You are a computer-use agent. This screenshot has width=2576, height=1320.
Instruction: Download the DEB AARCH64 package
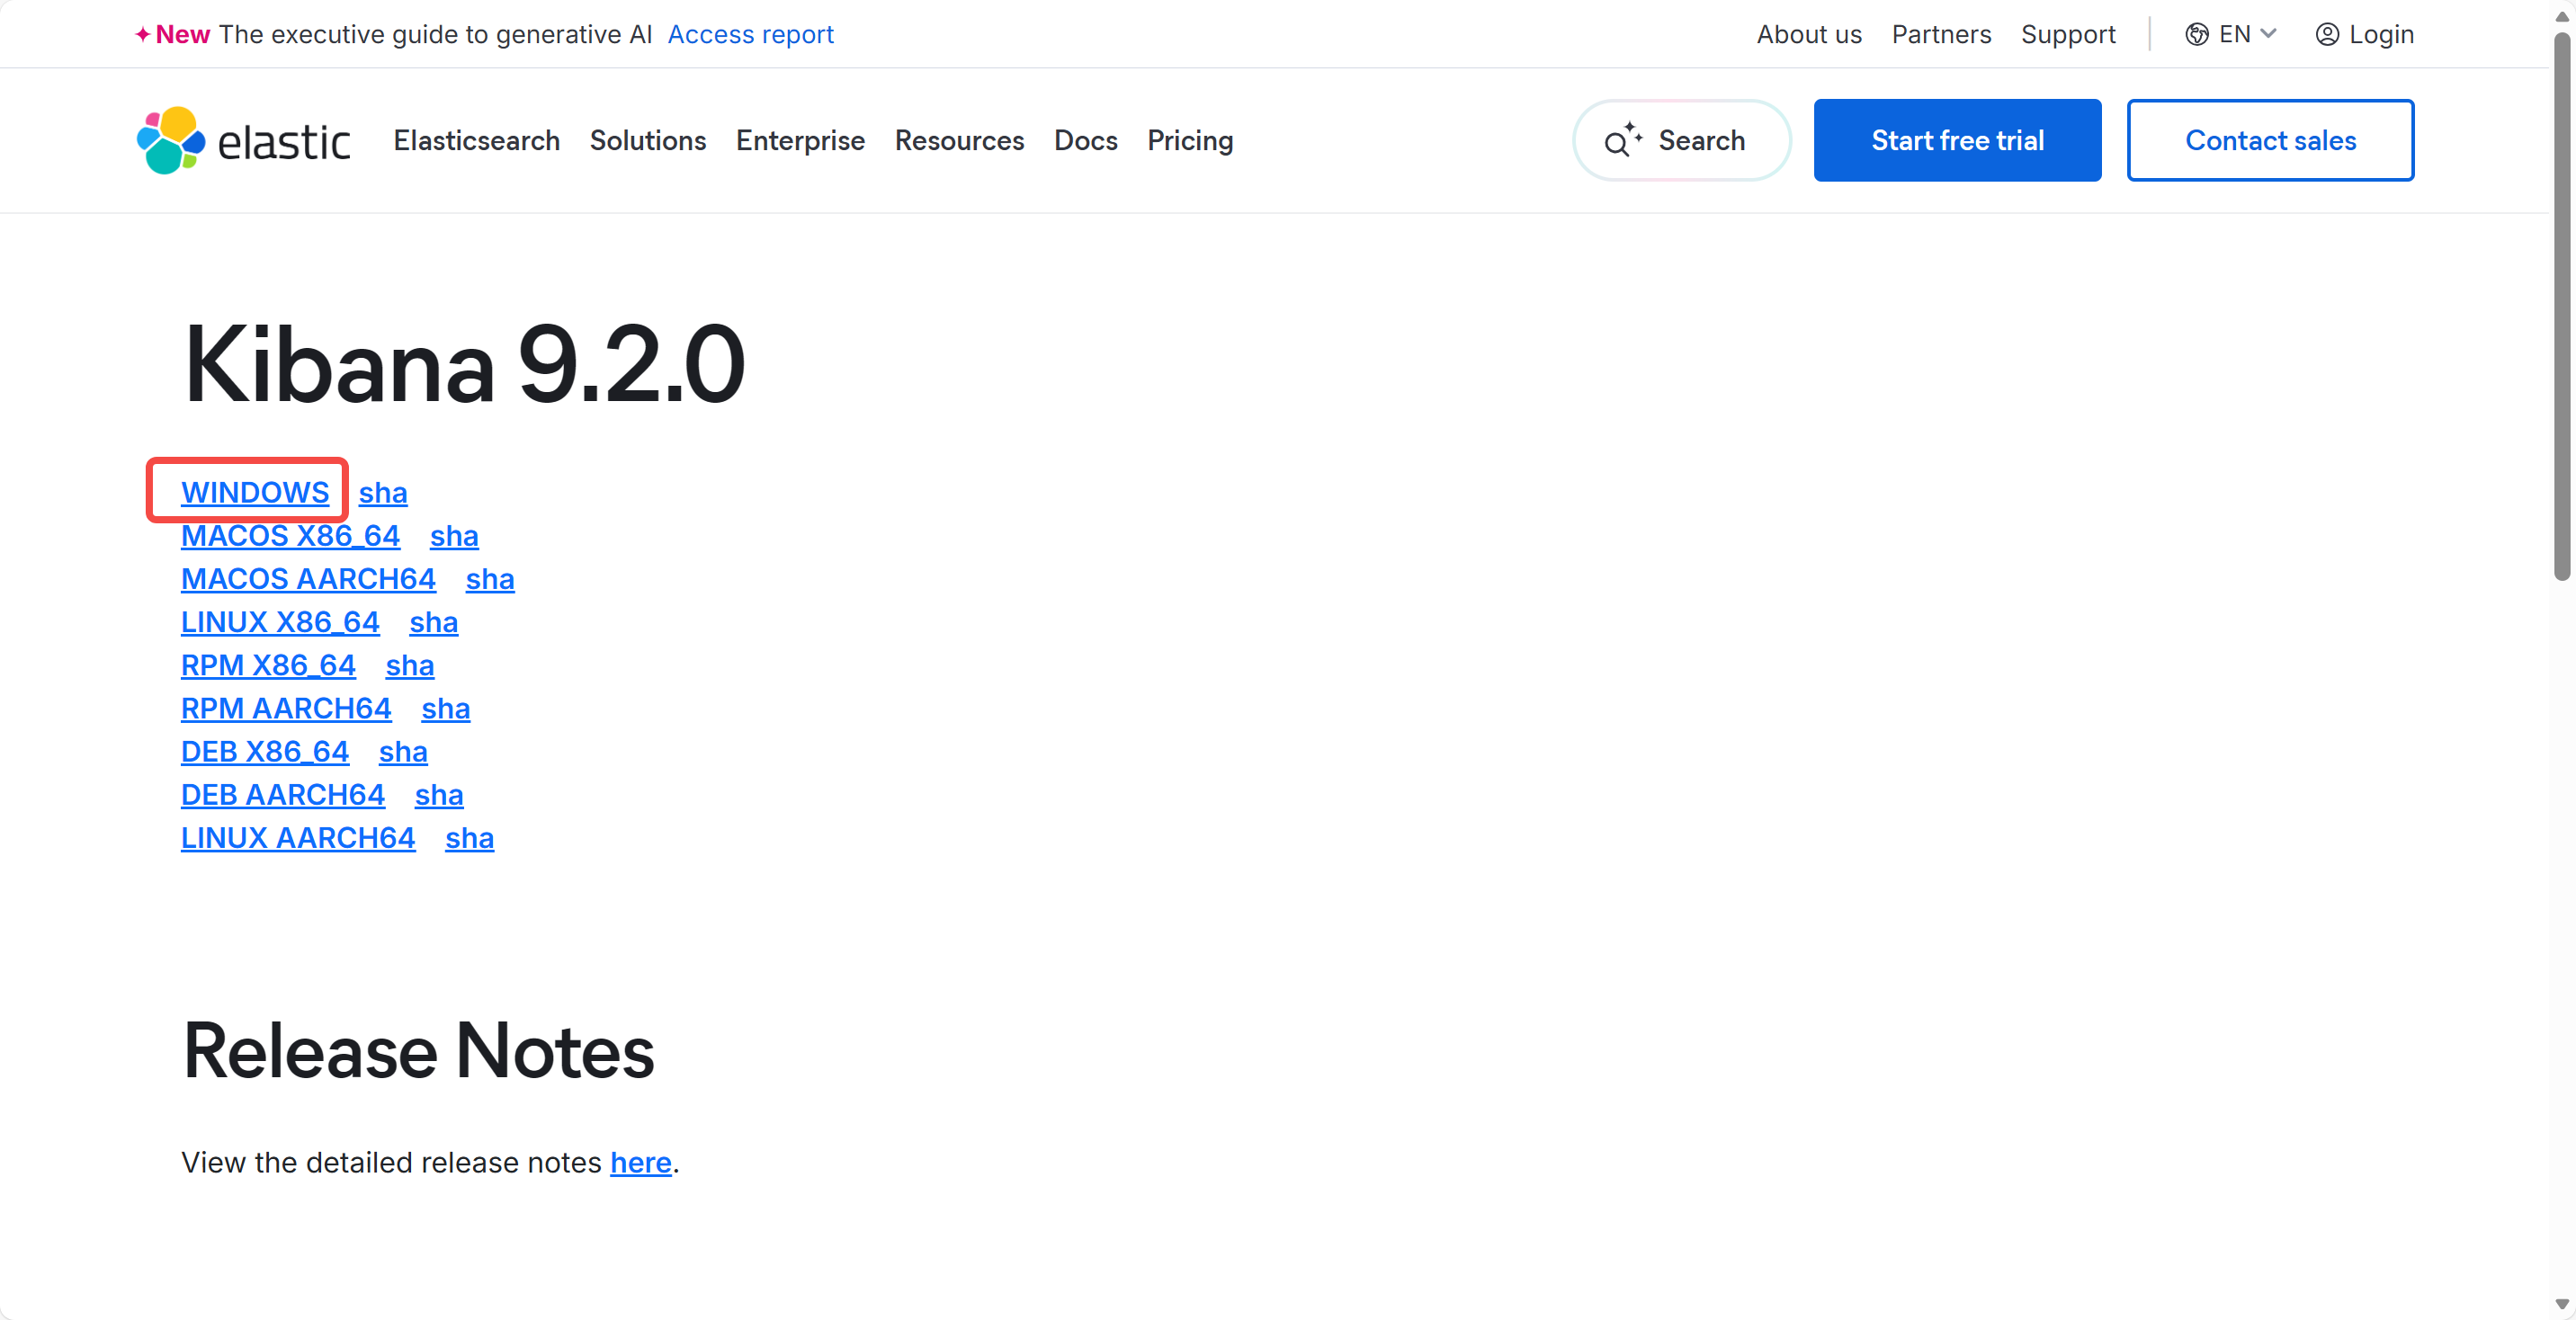(283, 795)
